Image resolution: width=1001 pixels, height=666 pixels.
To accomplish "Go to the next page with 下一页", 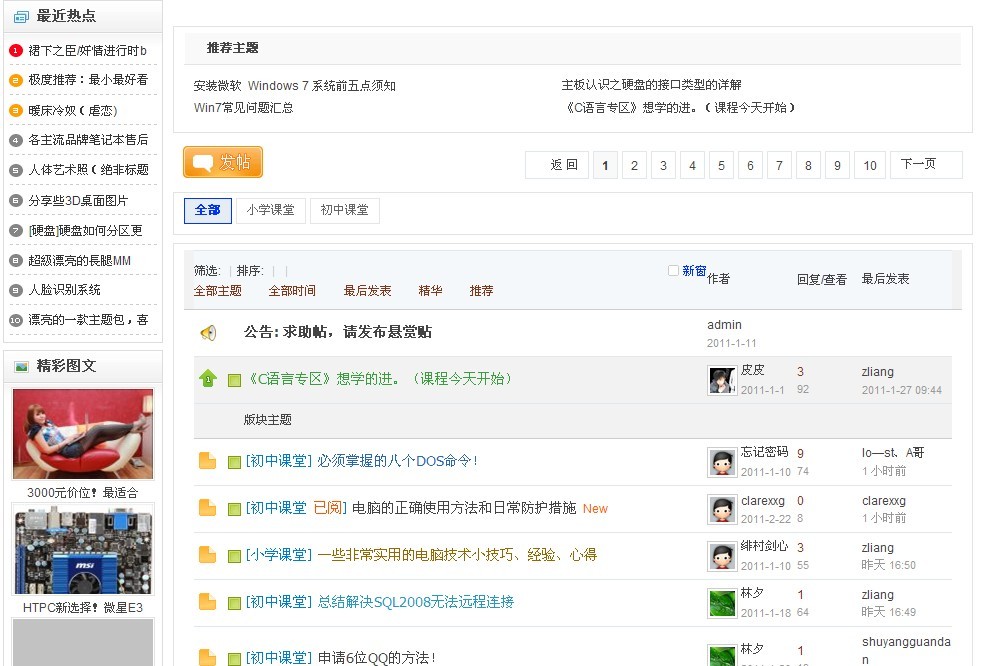I will click(926, 165).
